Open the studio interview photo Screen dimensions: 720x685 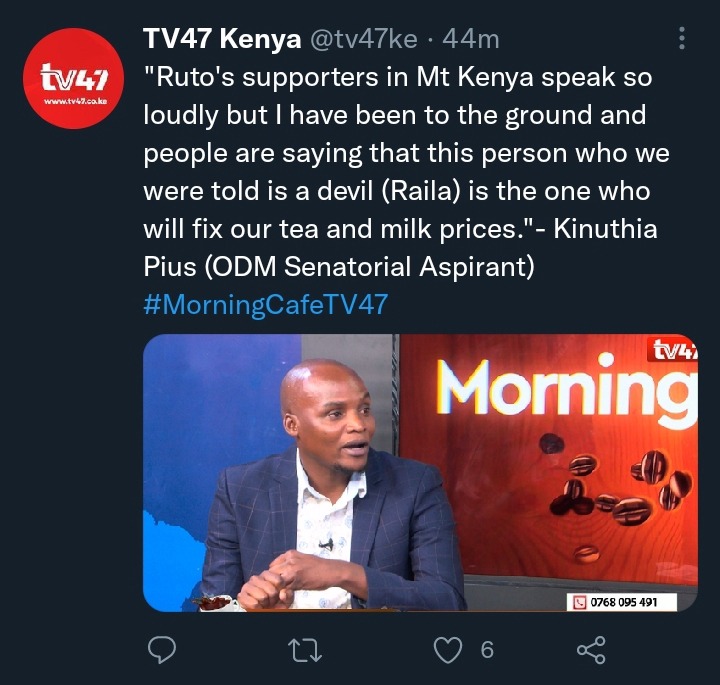tap(421, 473)
